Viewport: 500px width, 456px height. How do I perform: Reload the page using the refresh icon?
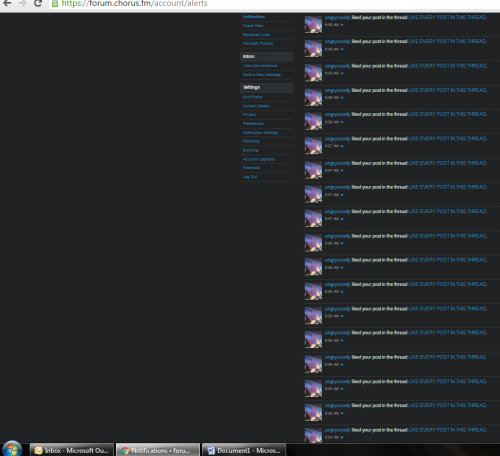pyautogui.click(x=38, y=3)
